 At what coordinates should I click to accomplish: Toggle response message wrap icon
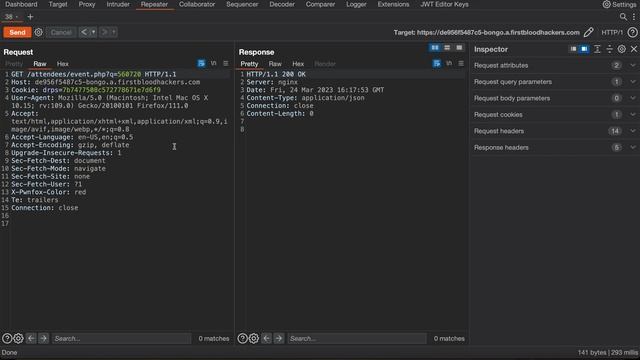pyautogui.click(x=437, y=64)
